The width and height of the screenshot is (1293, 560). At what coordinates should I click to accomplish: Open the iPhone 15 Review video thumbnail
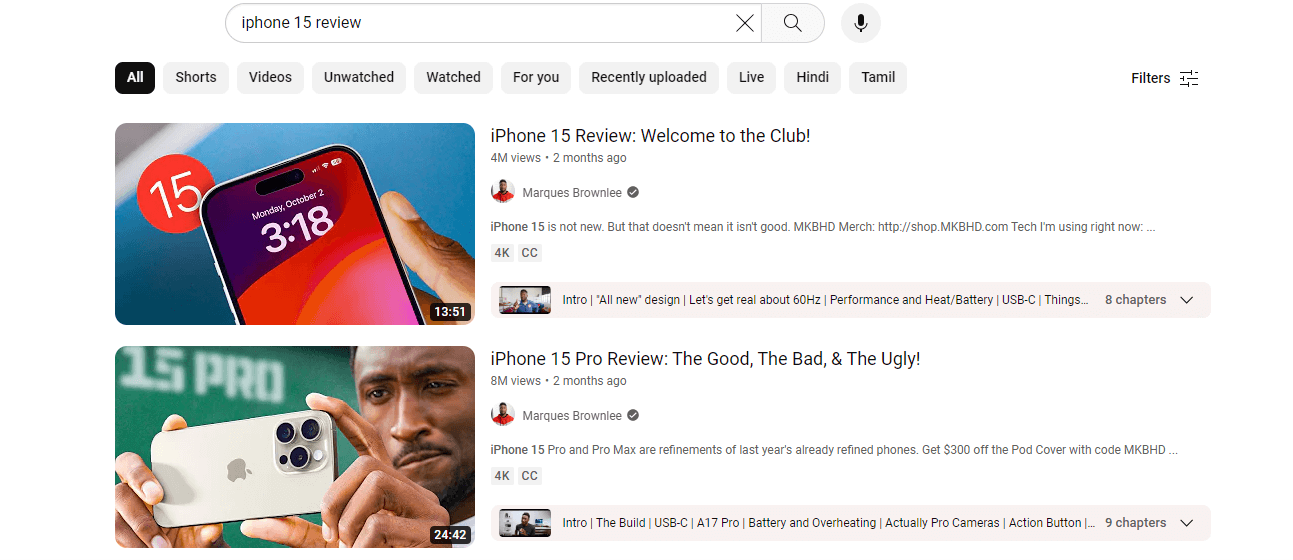[x=295, y=224]
